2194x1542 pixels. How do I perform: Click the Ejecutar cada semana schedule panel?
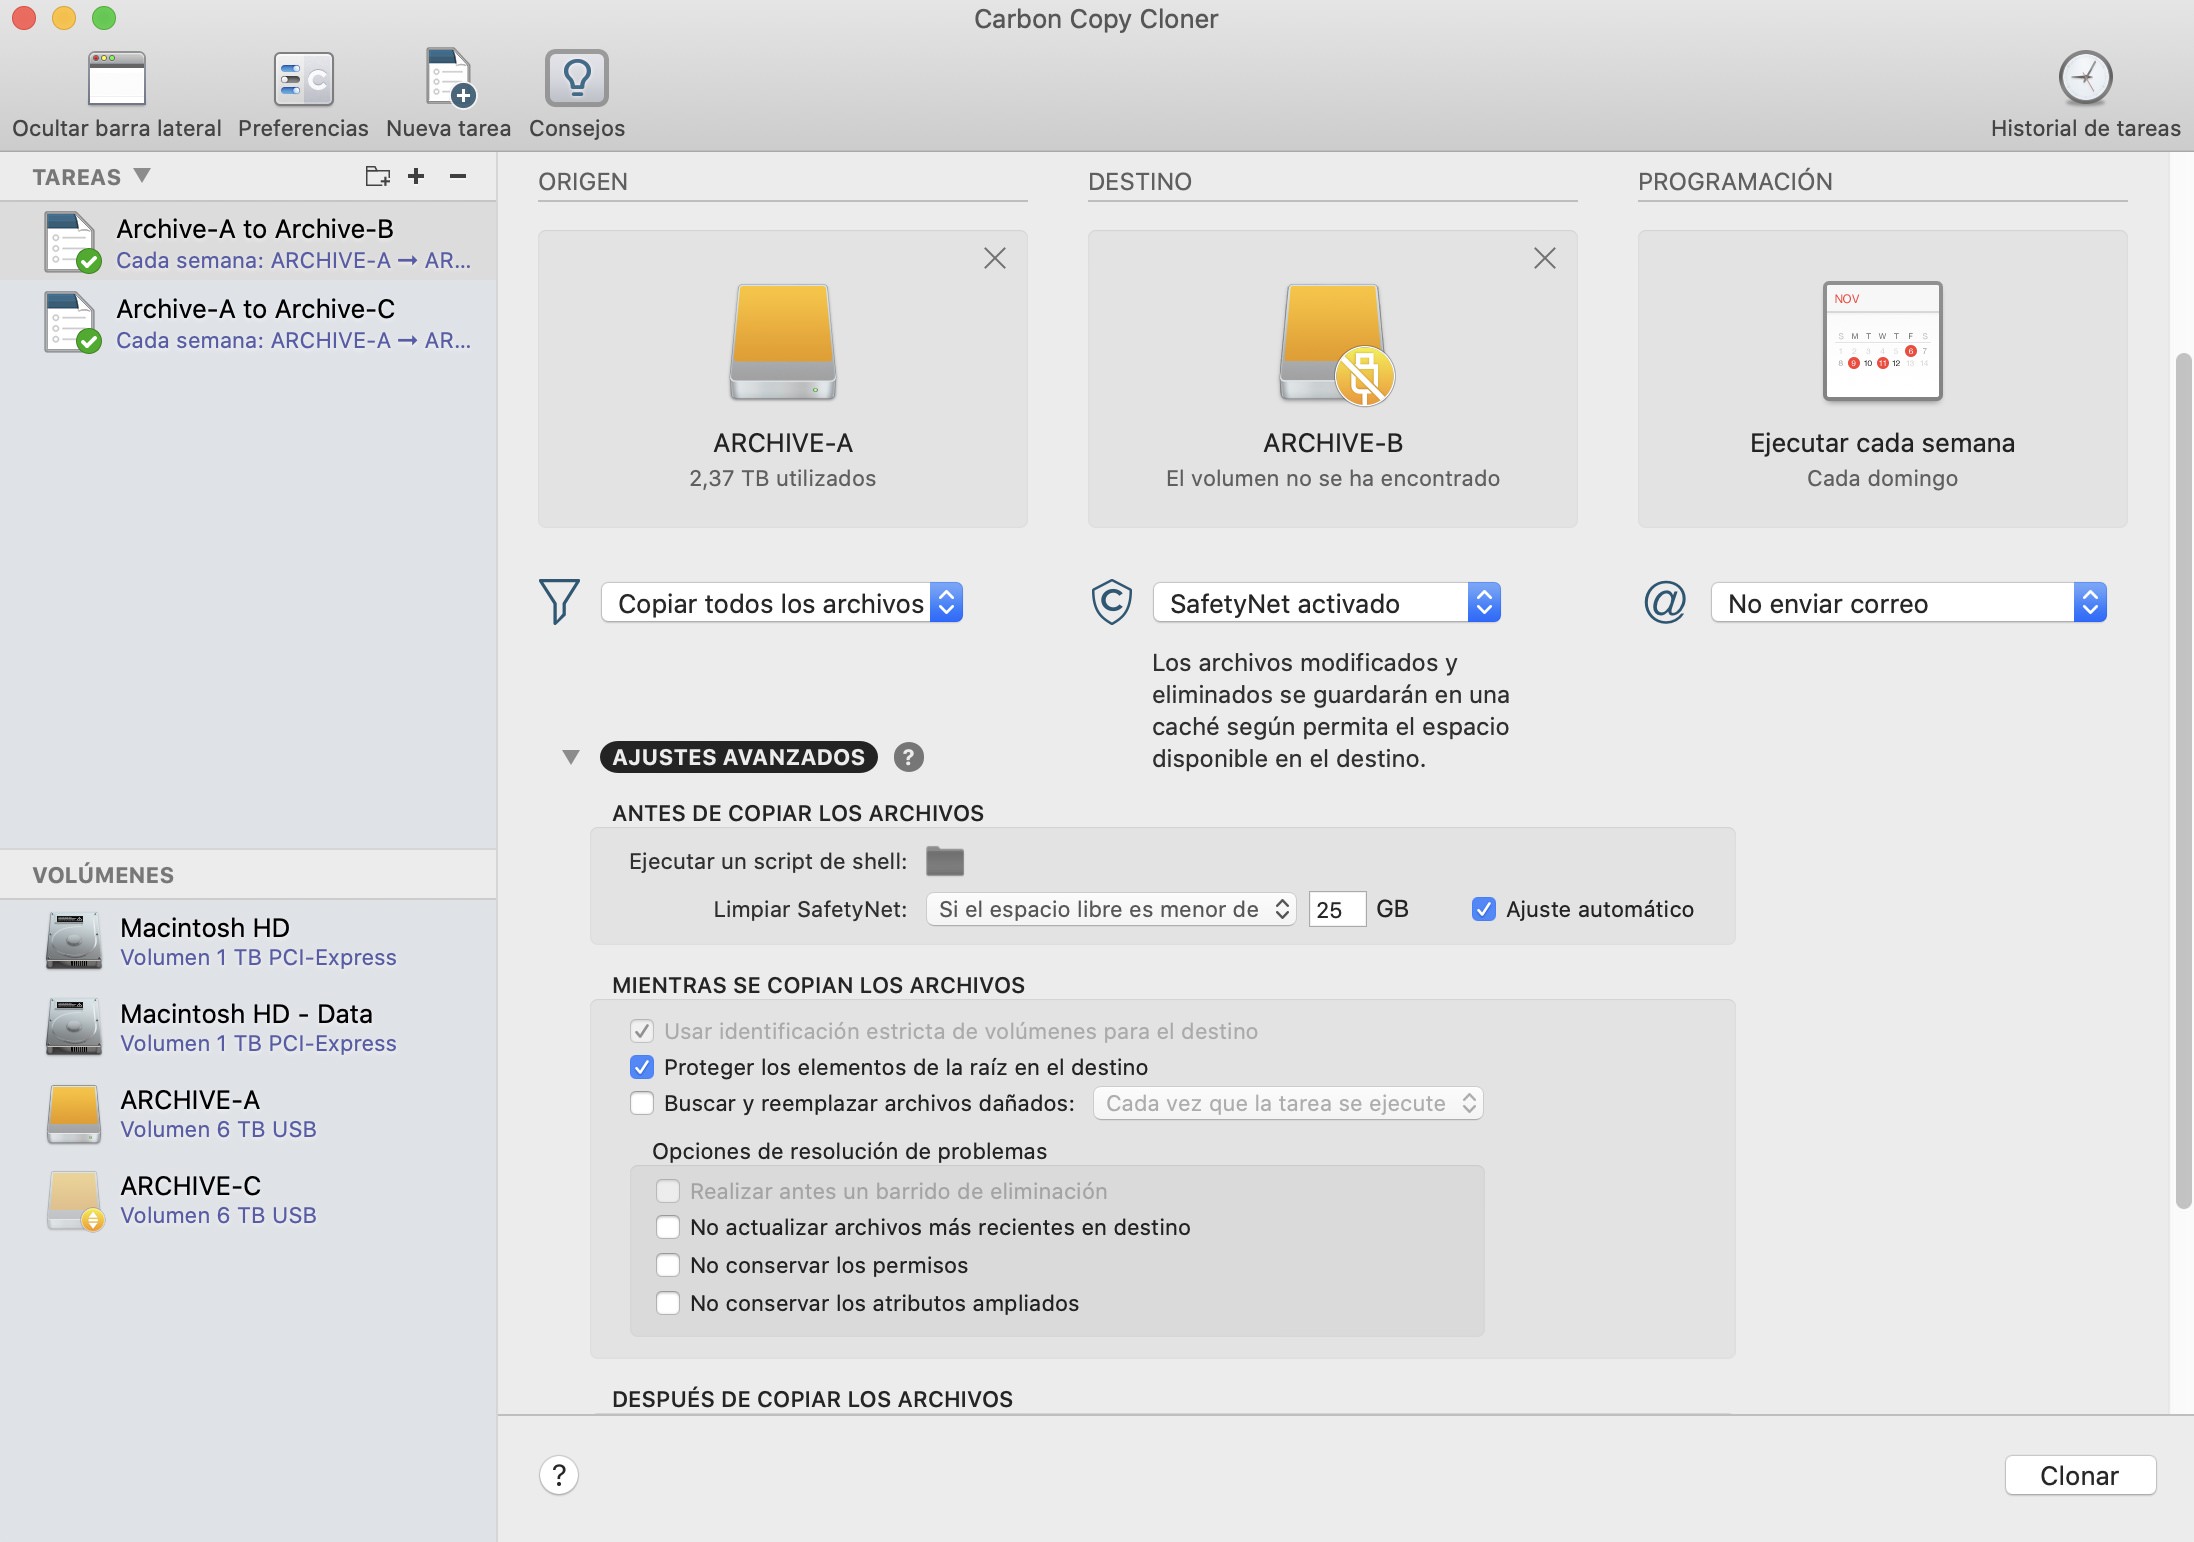click(1882, 379)
